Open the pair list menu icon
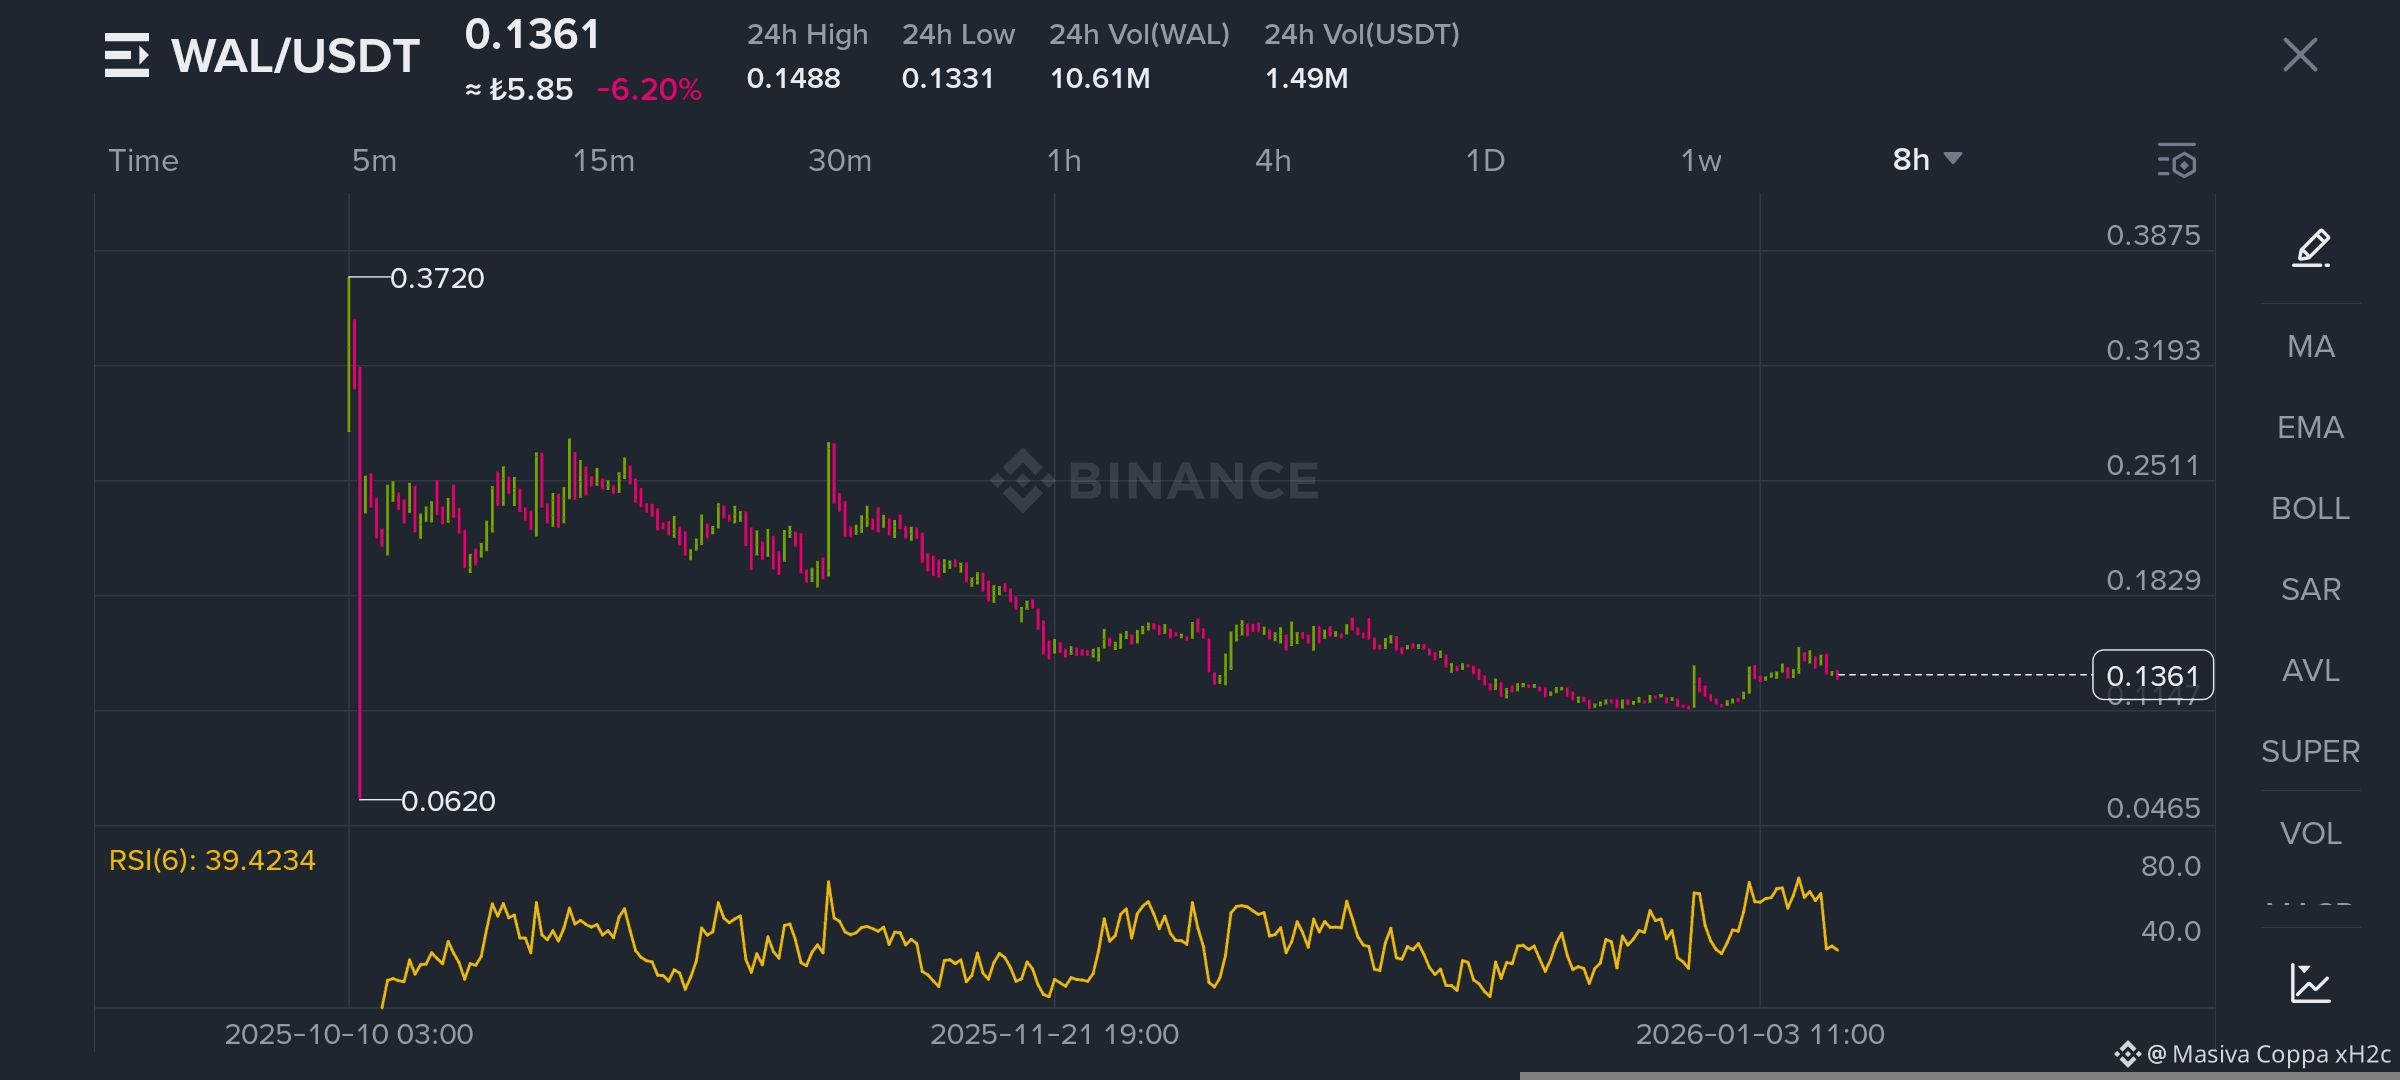This screenshot has height=1080, width=2400. [127, 55]
